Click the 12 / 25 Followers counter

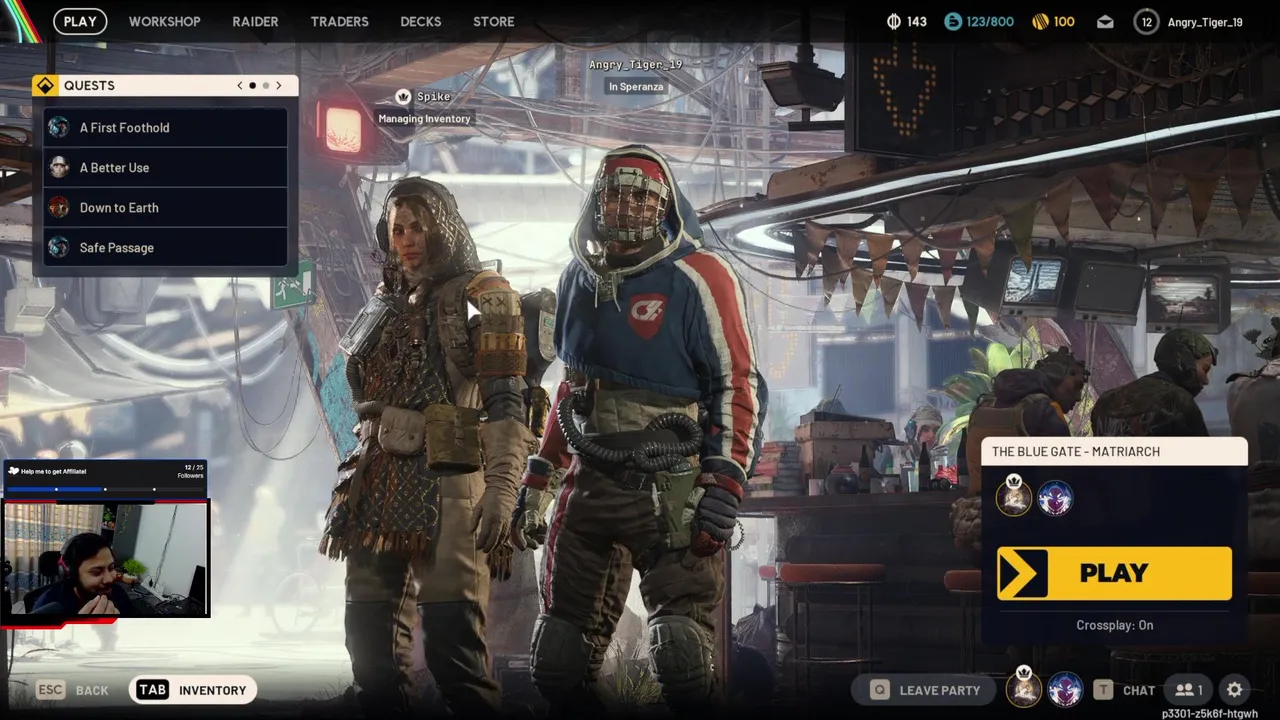[190, 471]
